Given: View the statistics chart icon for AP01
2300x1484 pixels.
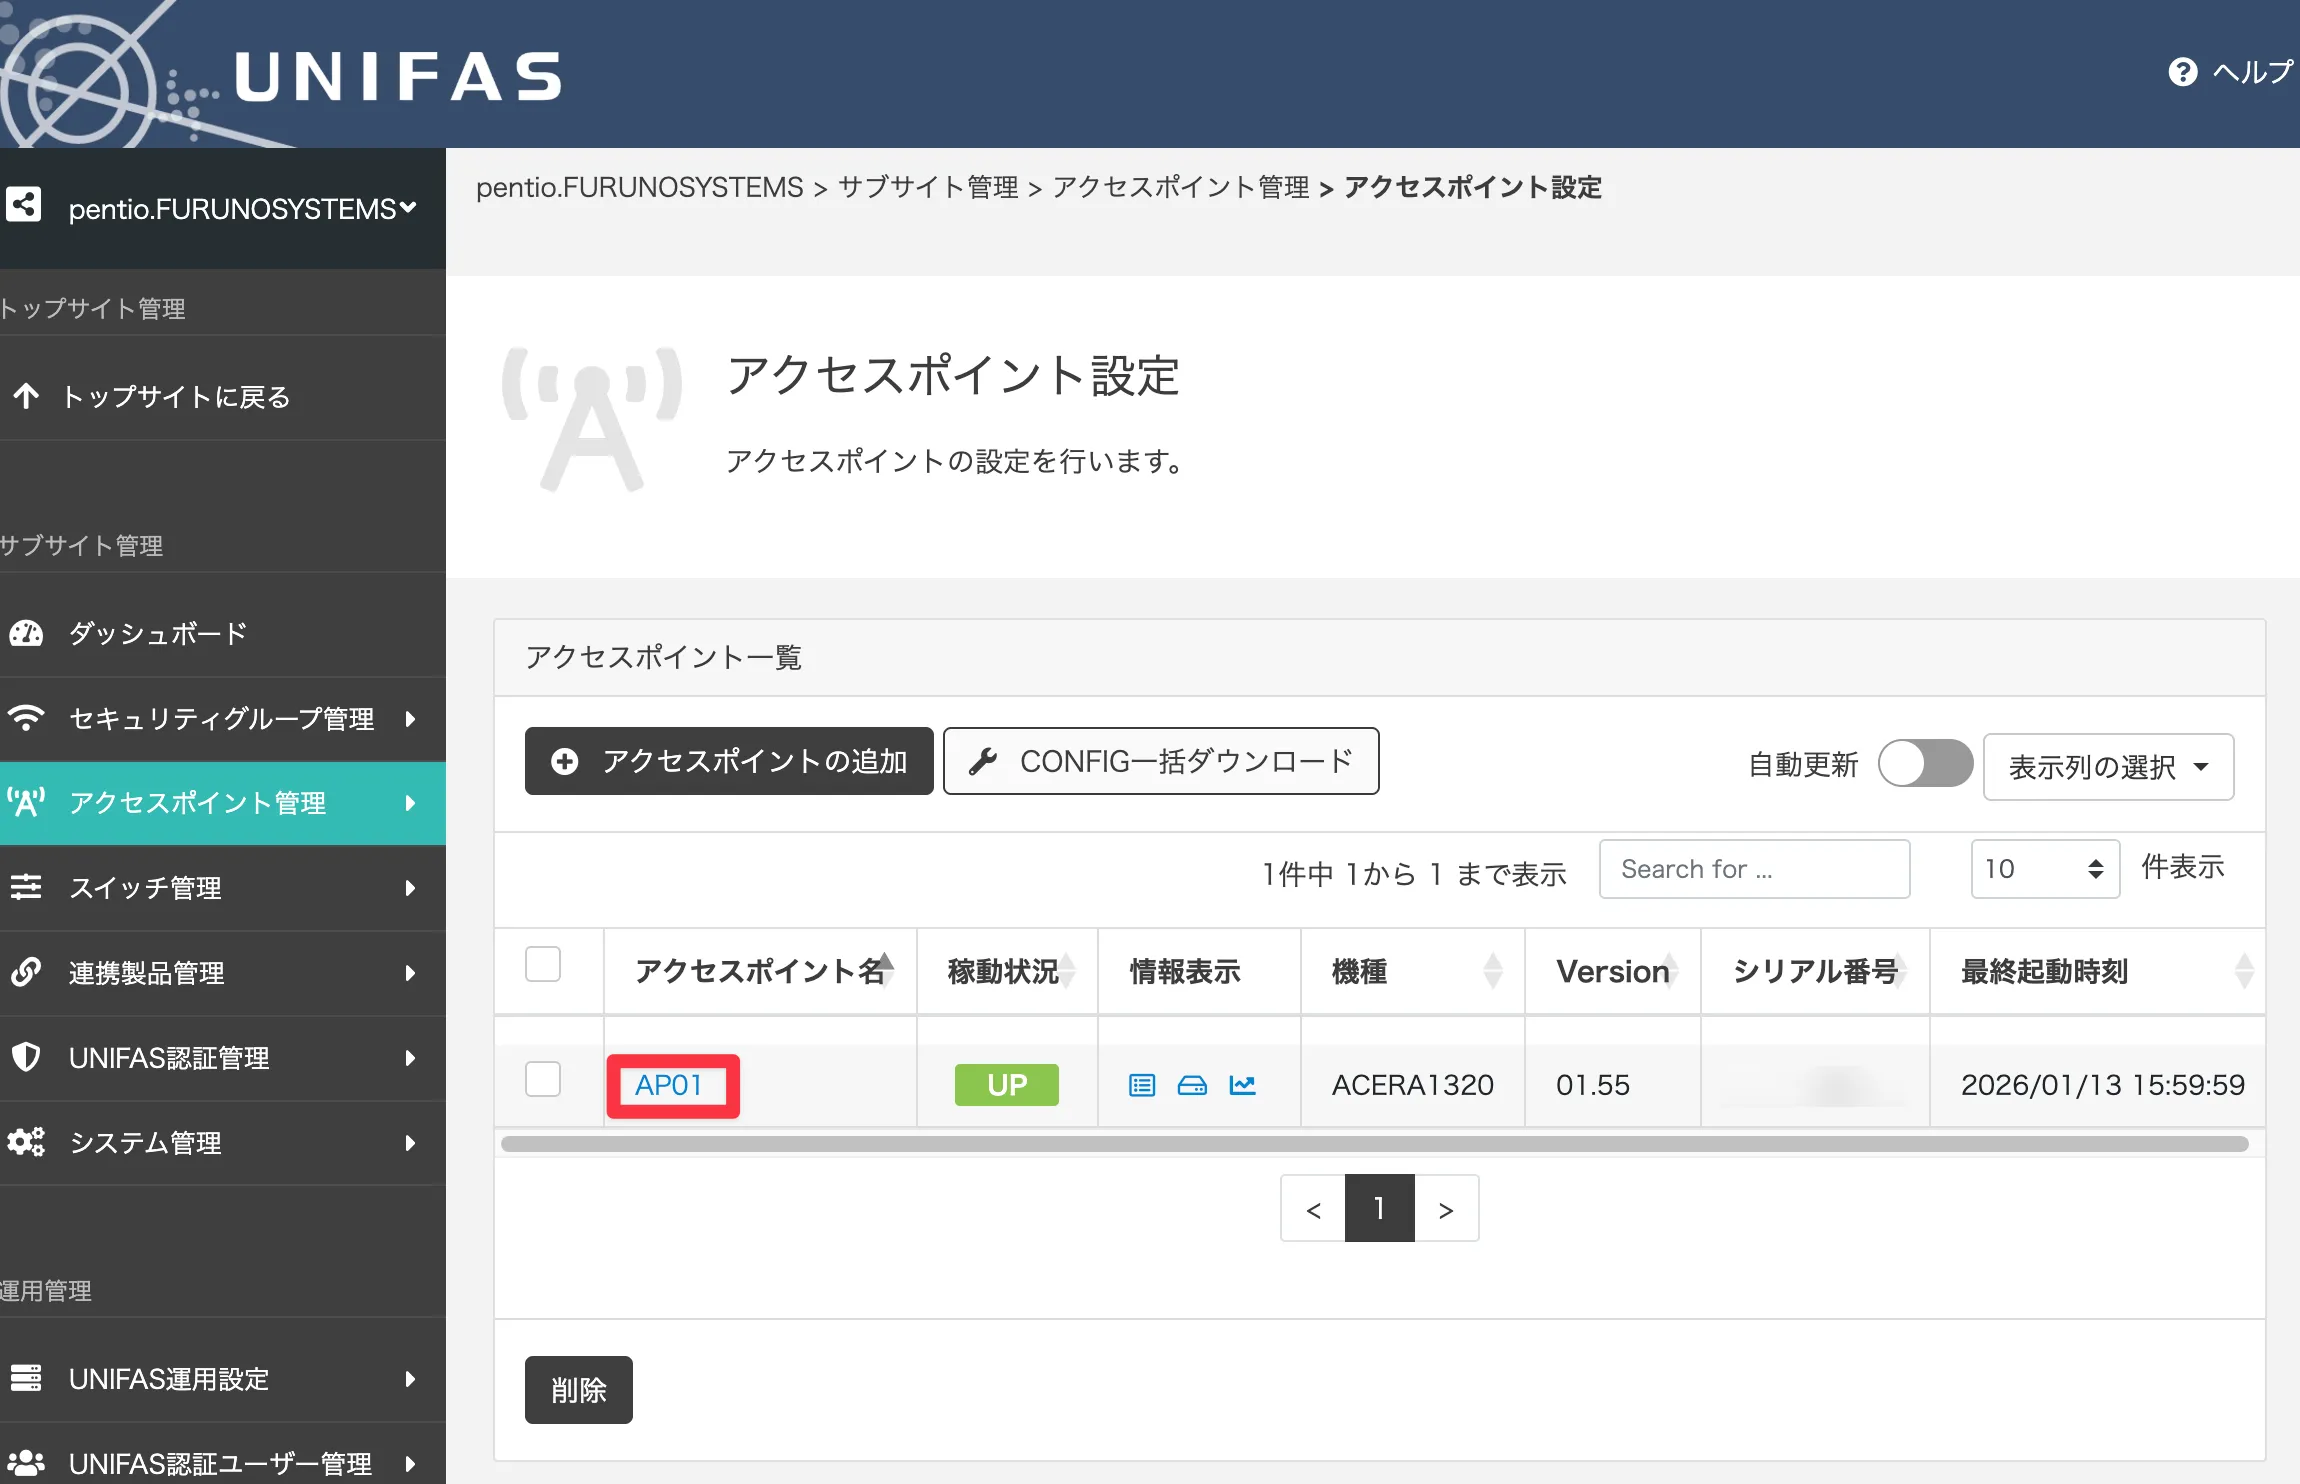Looking at the screenshot, I should [1243, 1084].
